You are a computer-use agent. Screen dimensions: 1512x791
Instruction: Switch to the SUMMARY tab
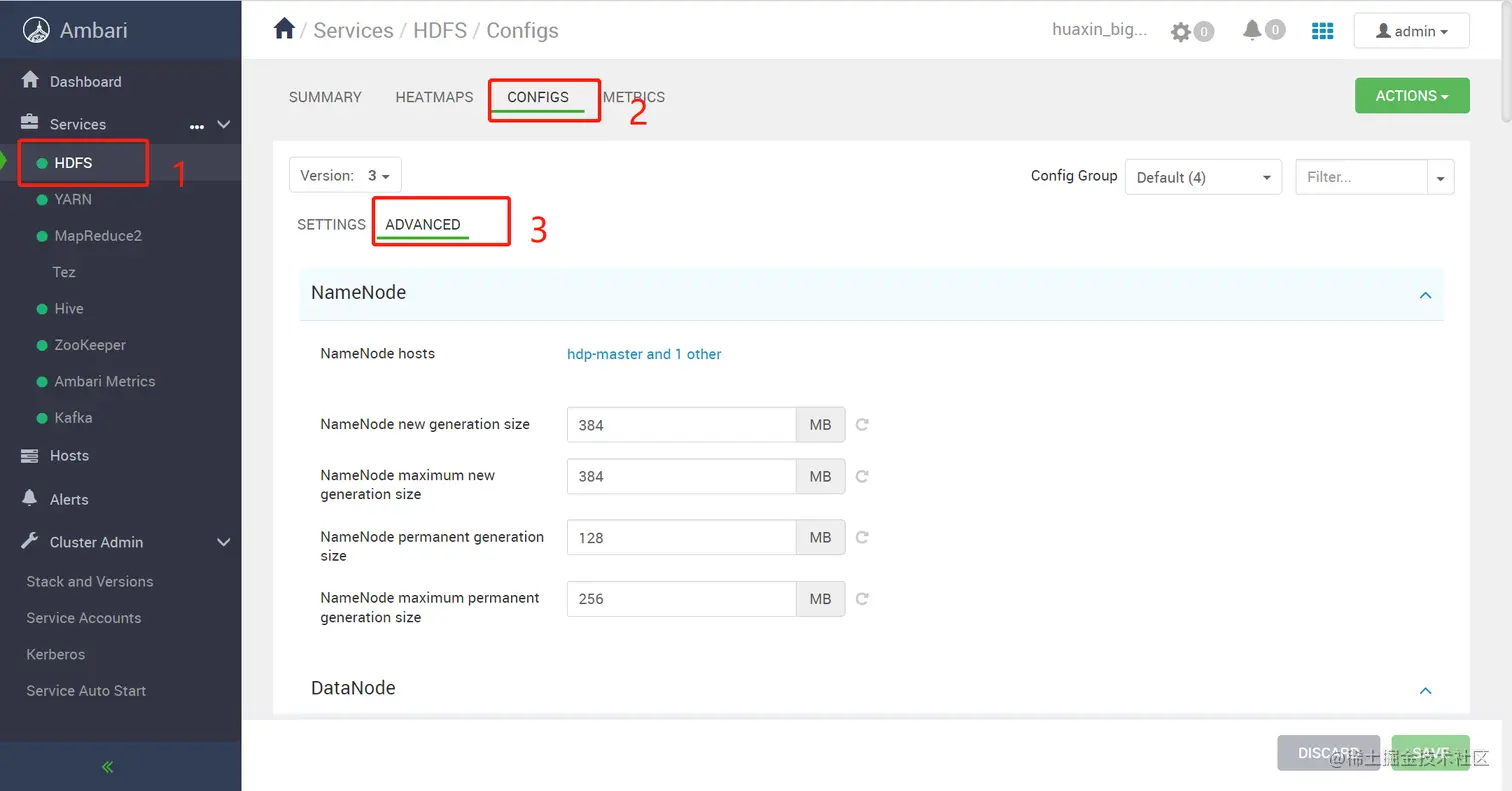coord(325,97)
